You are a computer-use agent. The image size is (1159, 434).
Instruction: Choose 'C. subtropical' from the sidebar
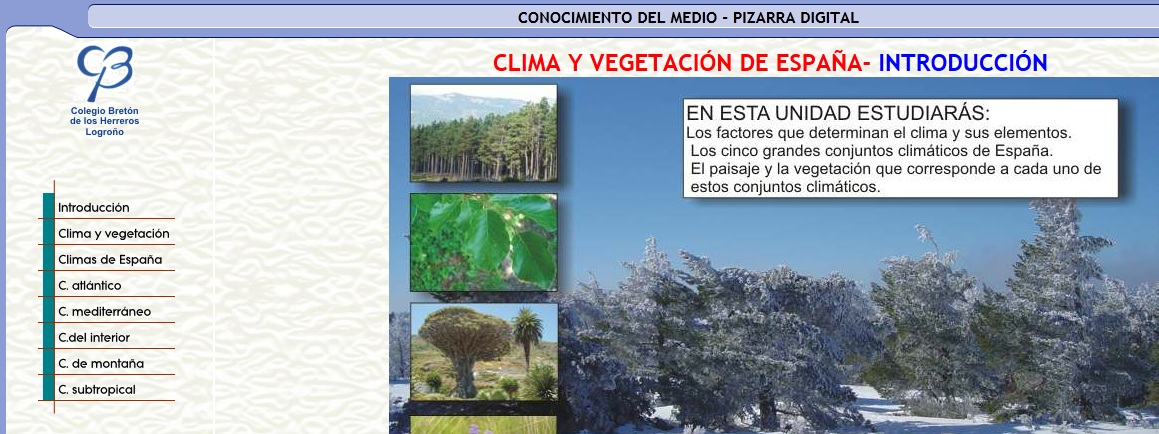pos(96,390)
